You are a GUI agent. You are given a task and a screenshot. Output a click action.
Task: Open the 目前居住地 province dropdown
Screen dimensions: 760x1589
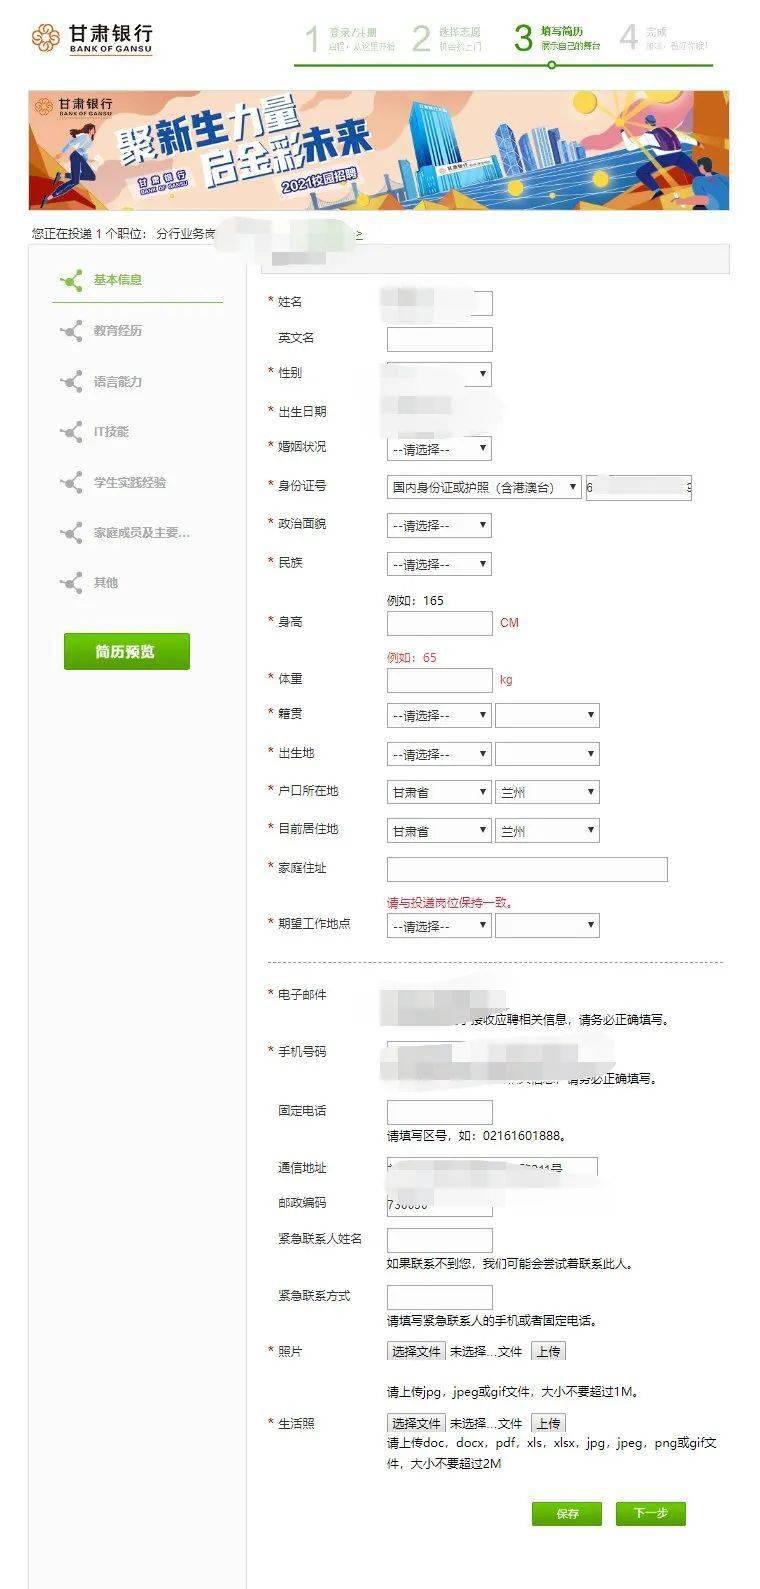point(439,830)
